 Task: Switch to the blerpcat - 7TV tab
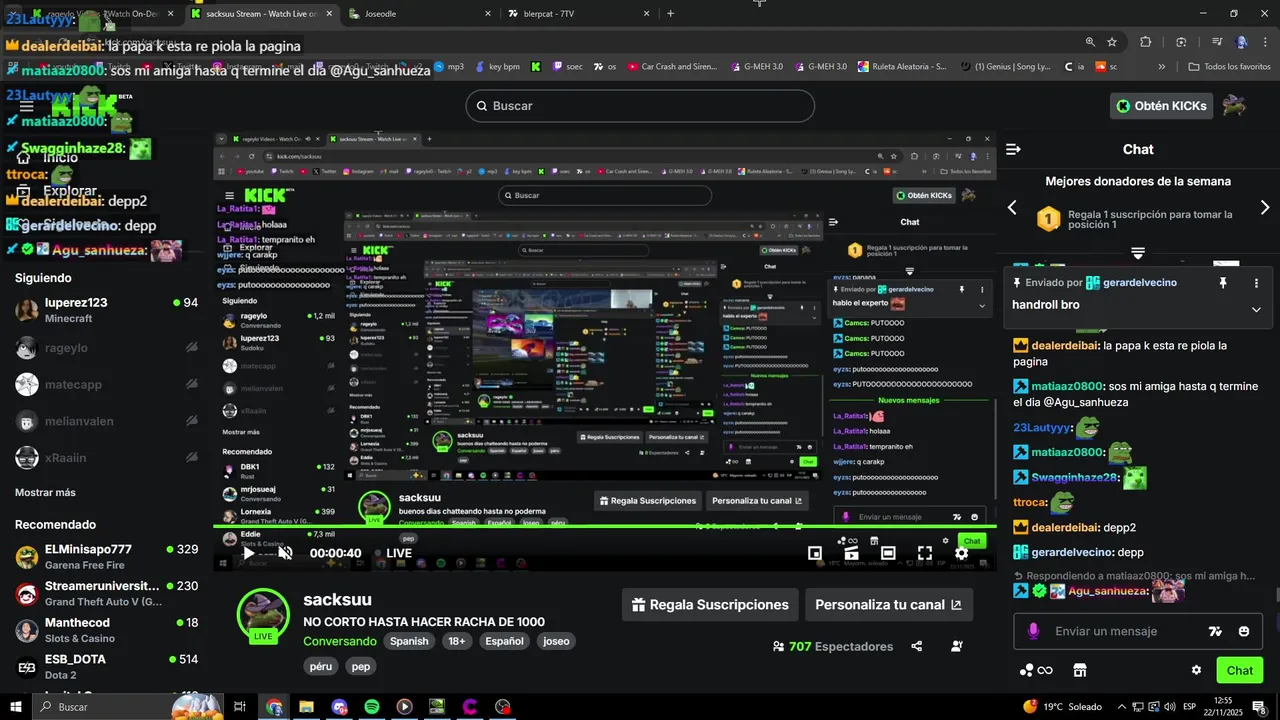(576, 14)
